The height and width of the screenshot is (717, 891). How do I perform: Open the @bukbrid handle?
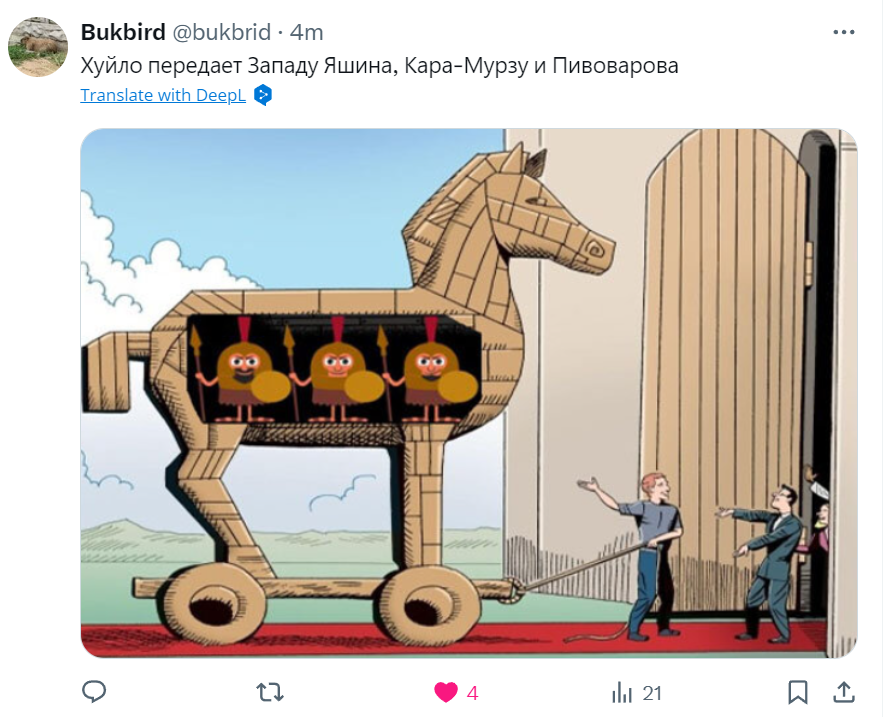pos(221,32)
